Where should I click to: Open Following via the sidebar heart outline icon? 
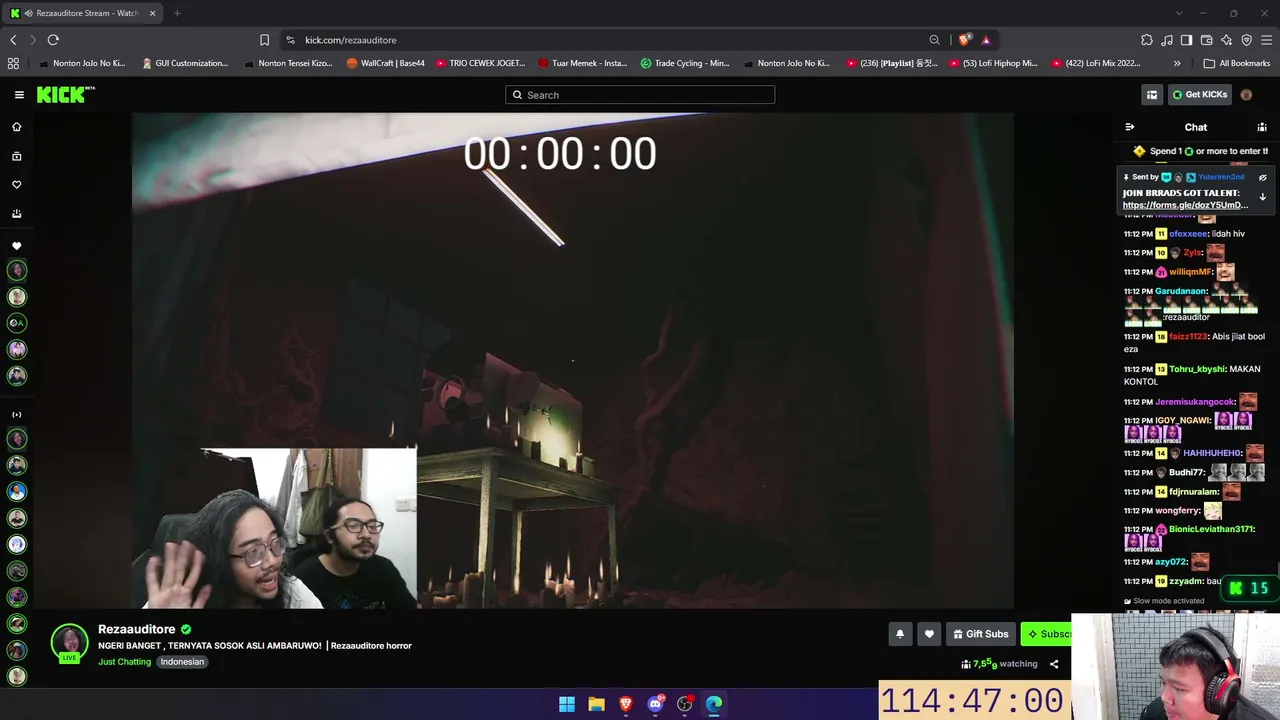point(16,185)
